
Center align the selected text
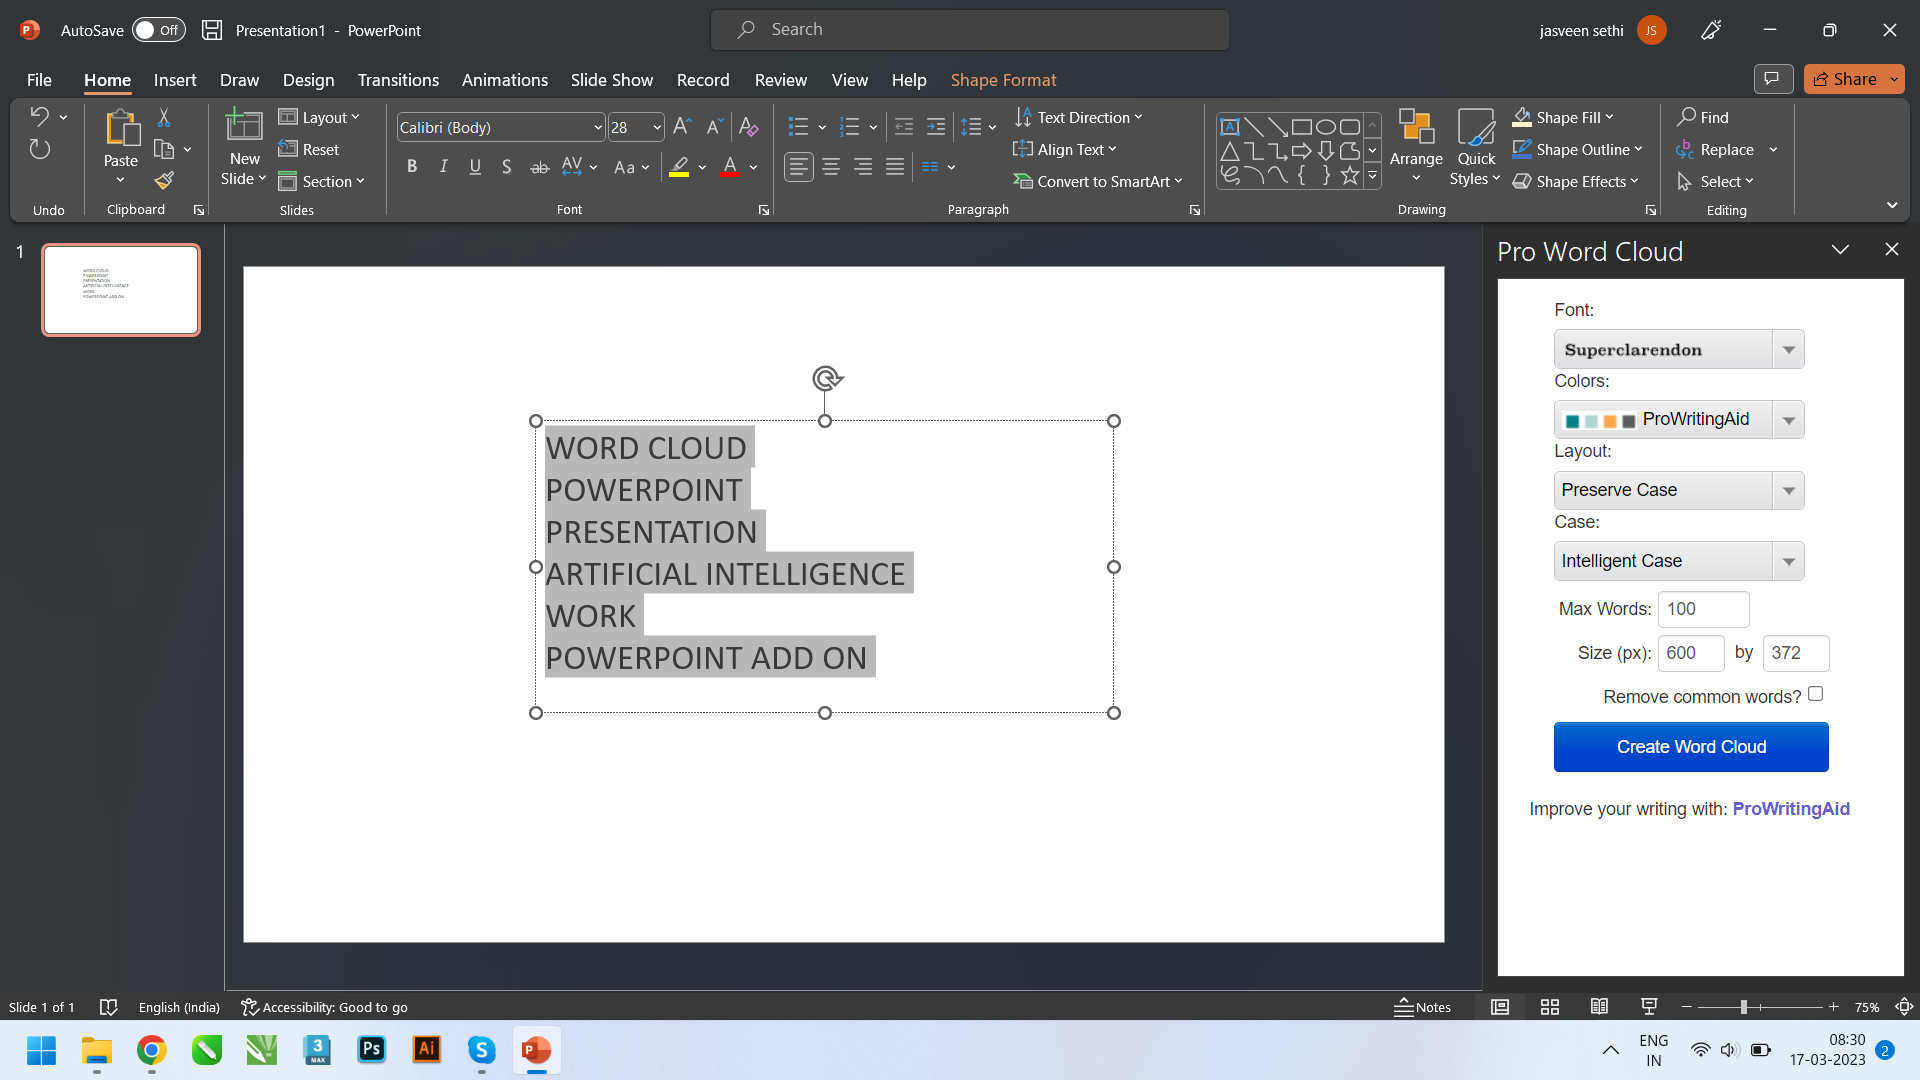click(x=831, y=167)
